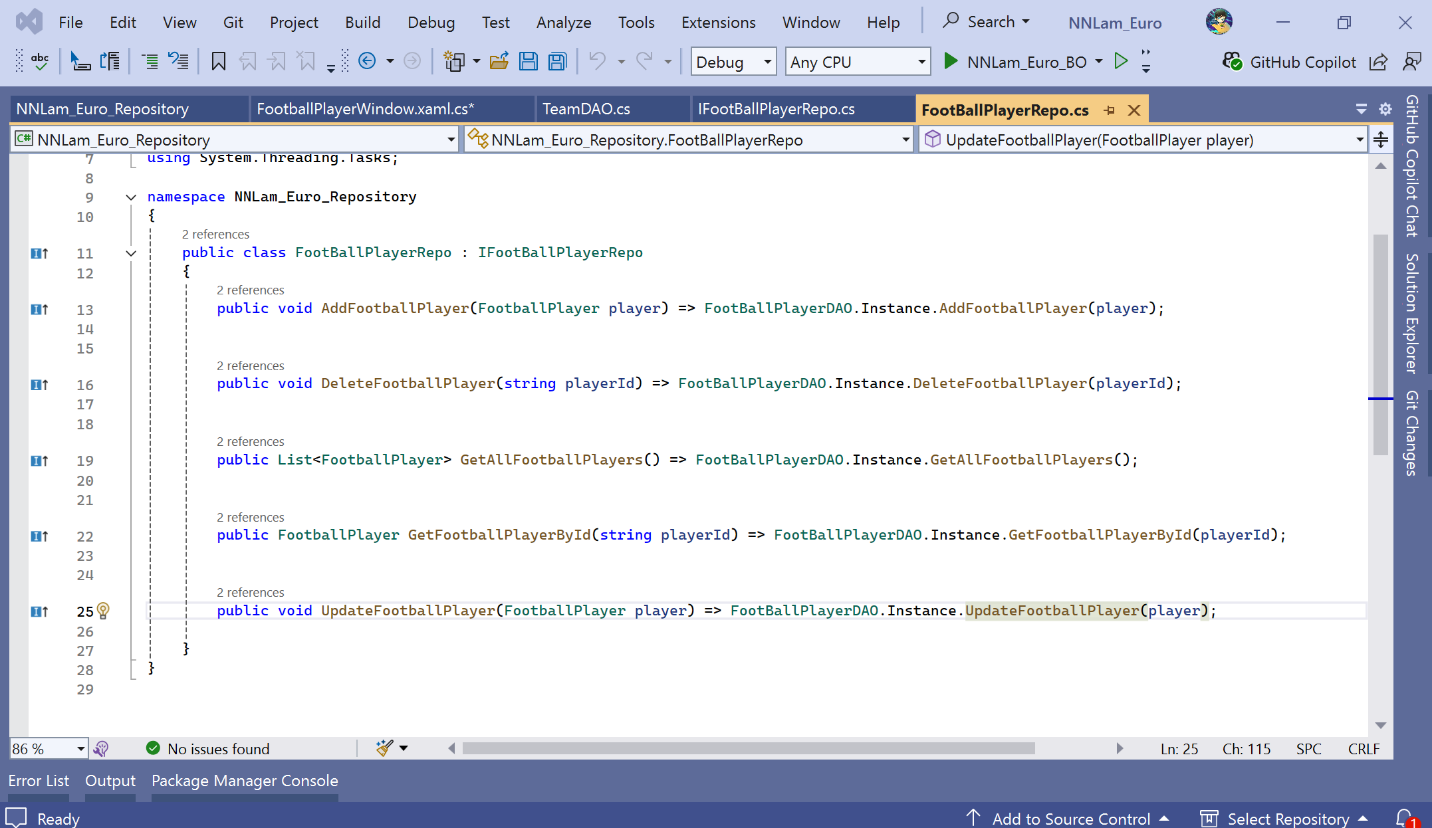Open the Extensions menu
The width and height of the screenshot is (1432, 828).
719,22
